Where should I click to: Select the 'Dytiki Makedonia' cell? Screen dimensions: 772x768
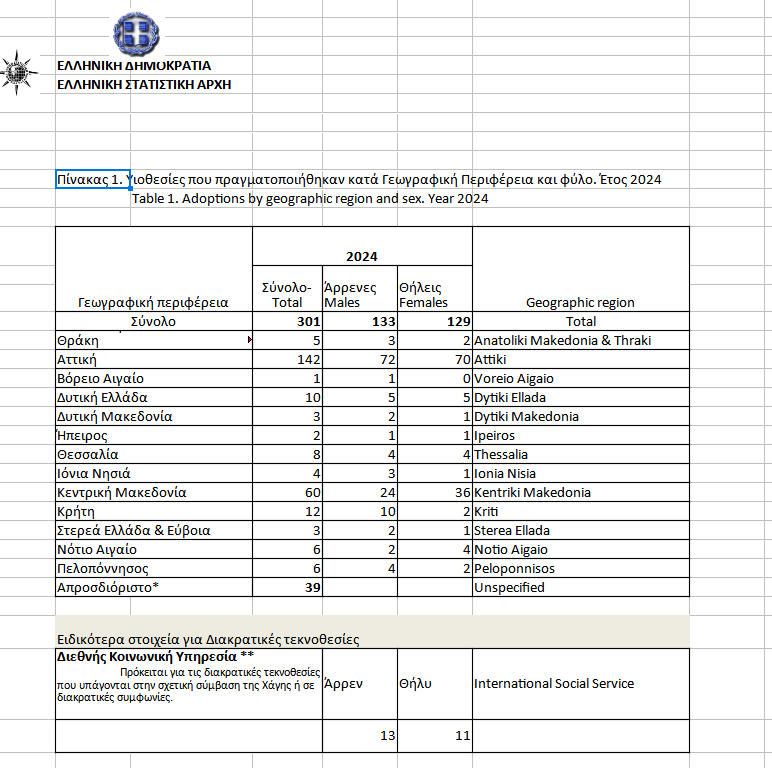click(x=580, y=416)
